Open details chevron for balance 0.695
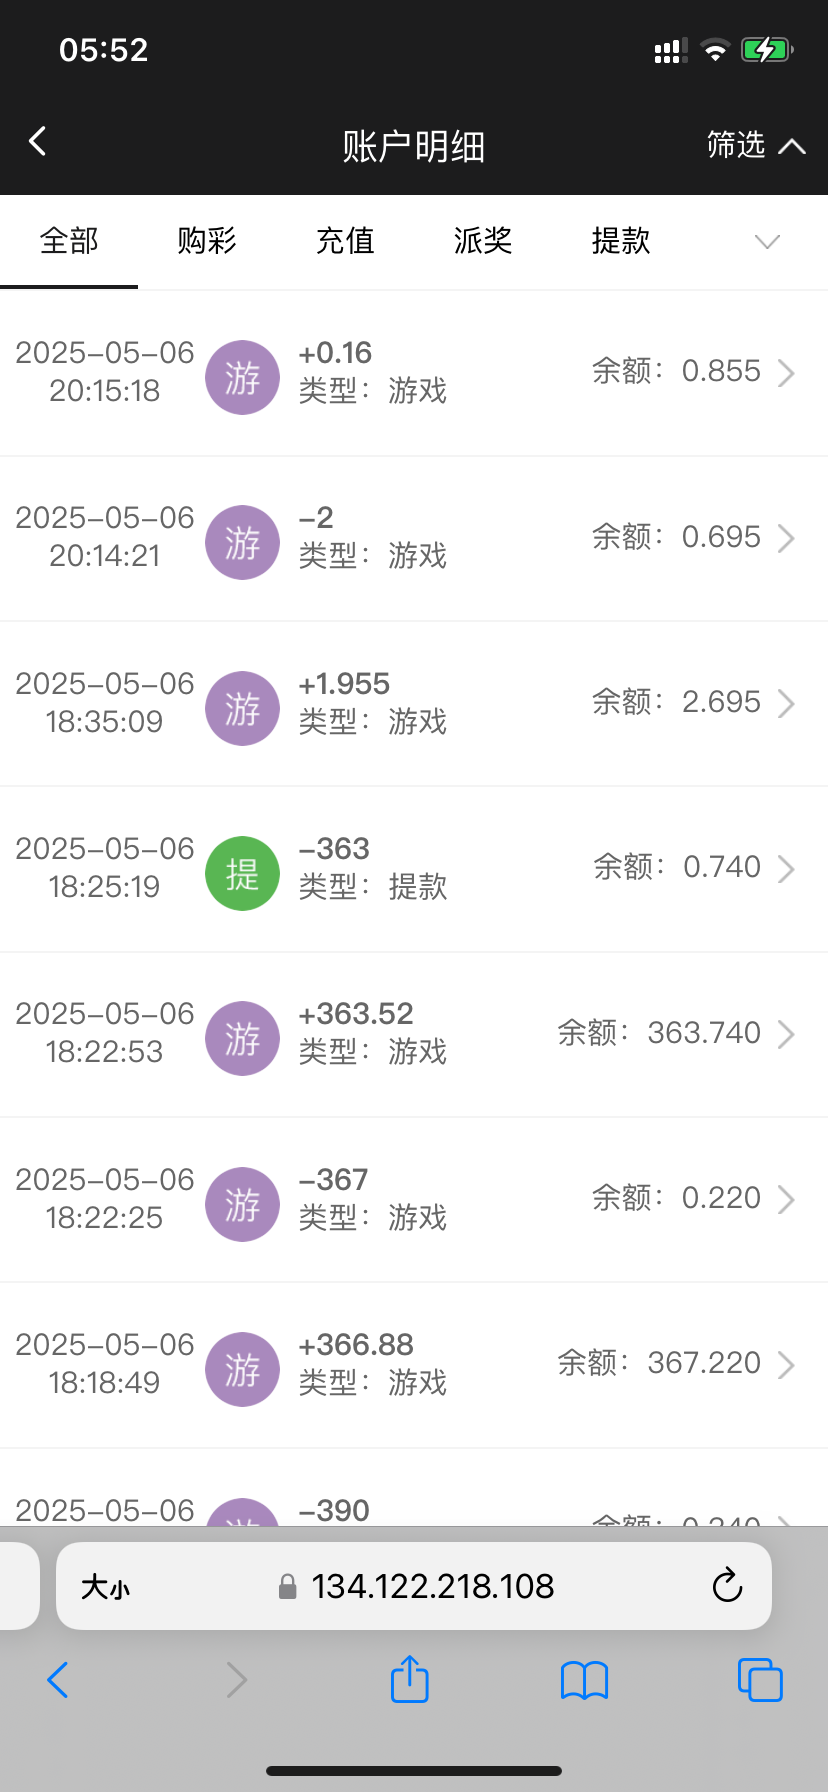Screen dimensions: 828x1792 point(786,538)
